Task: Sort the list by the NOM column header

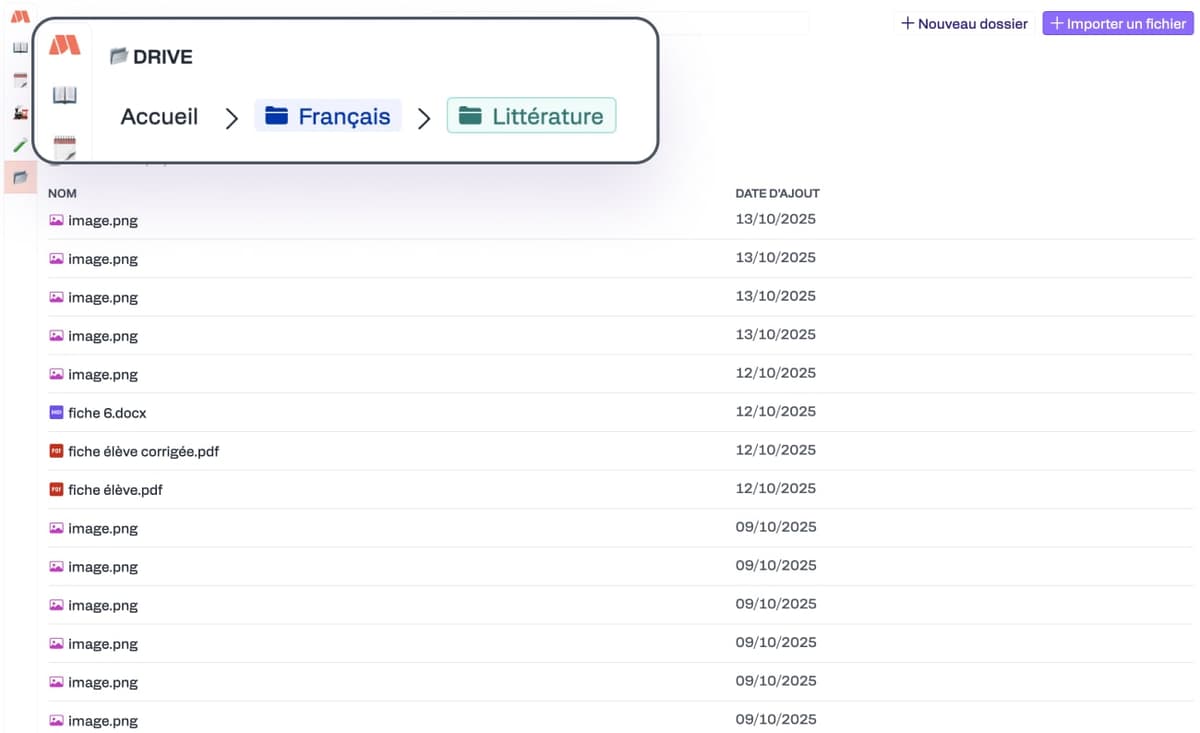Action: pos(62,193)
